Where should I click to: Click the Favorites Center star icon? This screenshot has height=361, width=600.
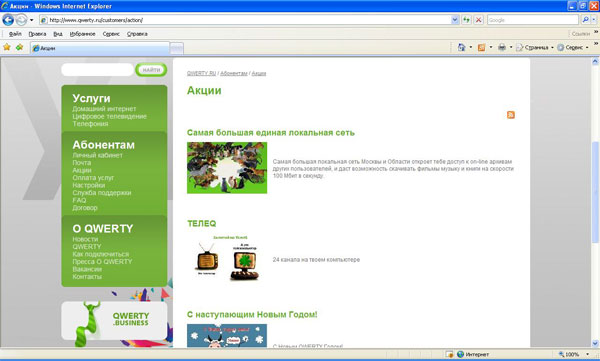coord(7,47)
